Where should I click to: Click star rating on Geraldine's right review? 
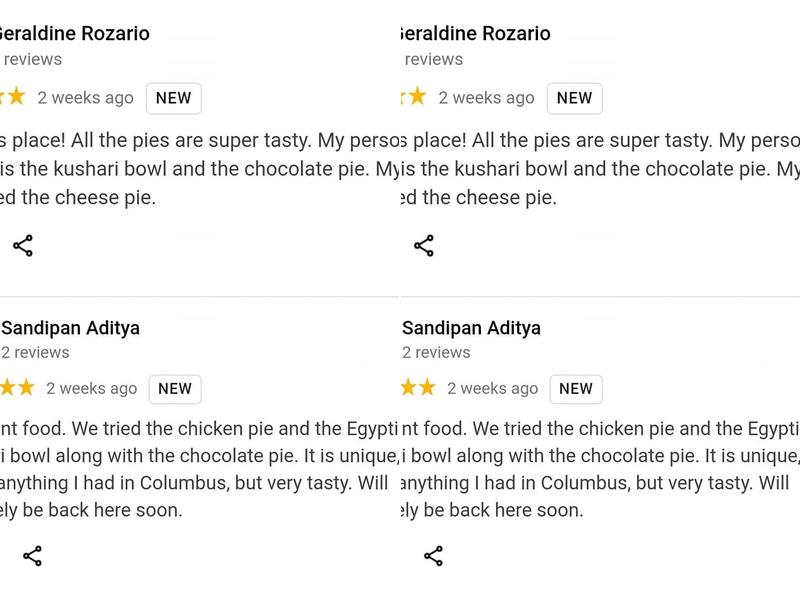tap(413, 97)
